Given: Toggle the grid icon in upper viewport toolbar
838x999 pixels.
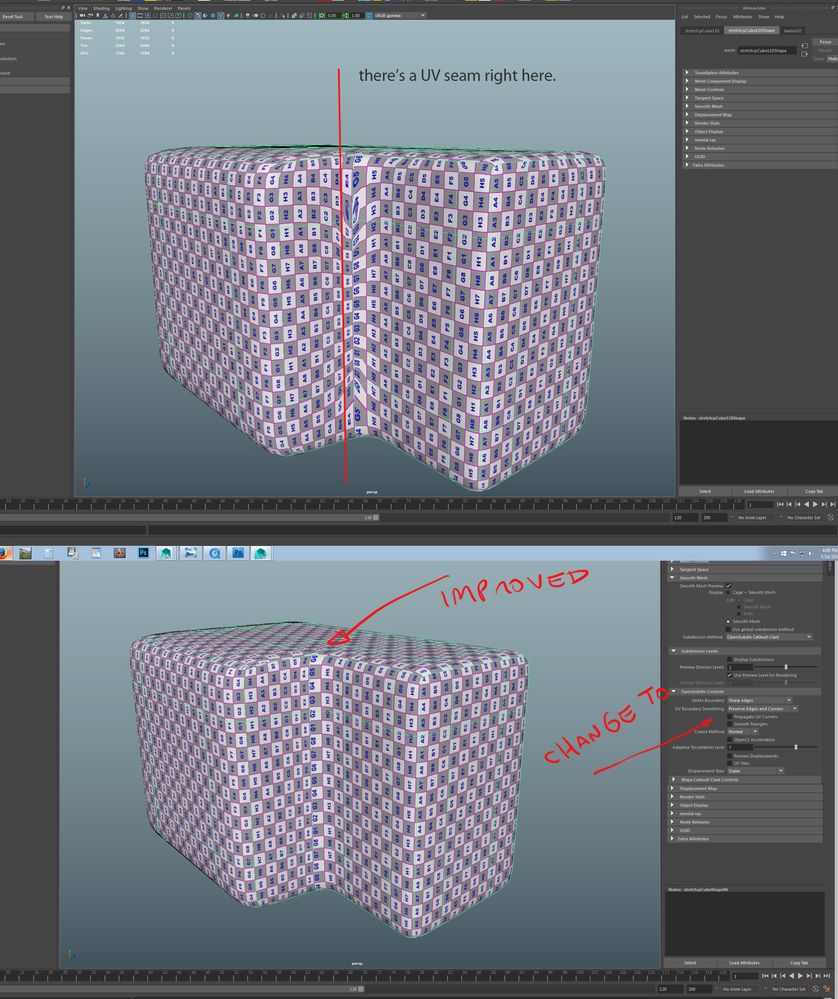Looking at the screenshot, I should [133, 15].
